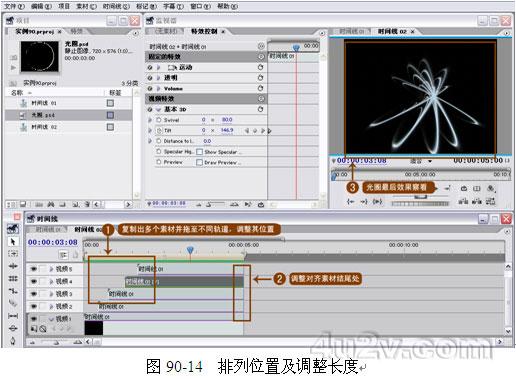516x379 pixels.
Task: Select the Slide tool
Action: coord(13,328)
